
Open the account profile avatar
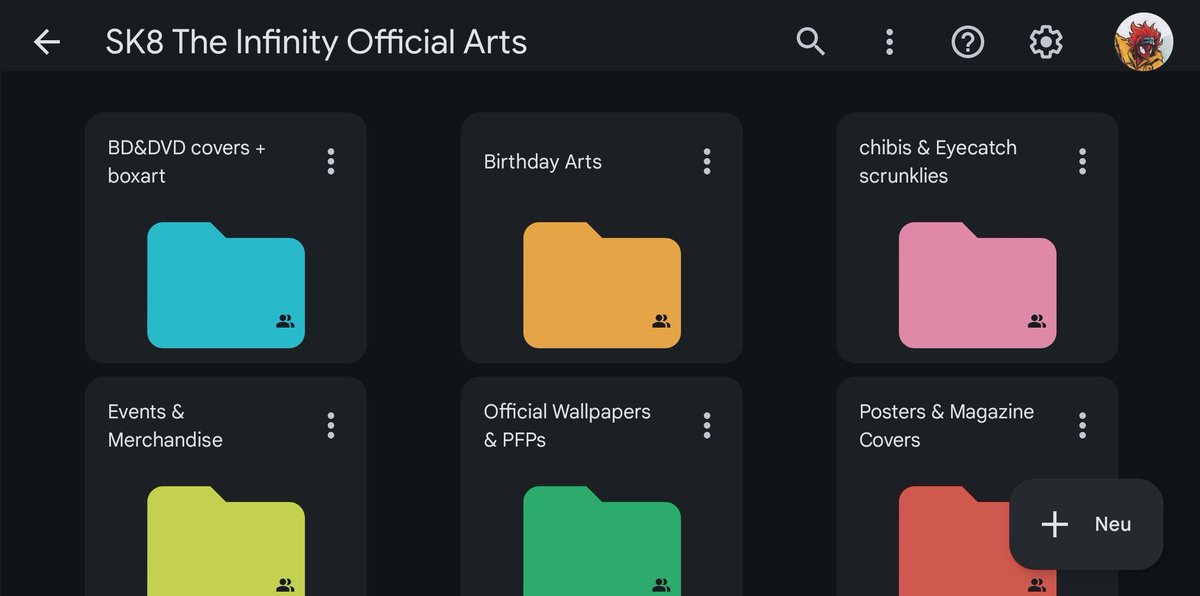[x=1144, y=42]
